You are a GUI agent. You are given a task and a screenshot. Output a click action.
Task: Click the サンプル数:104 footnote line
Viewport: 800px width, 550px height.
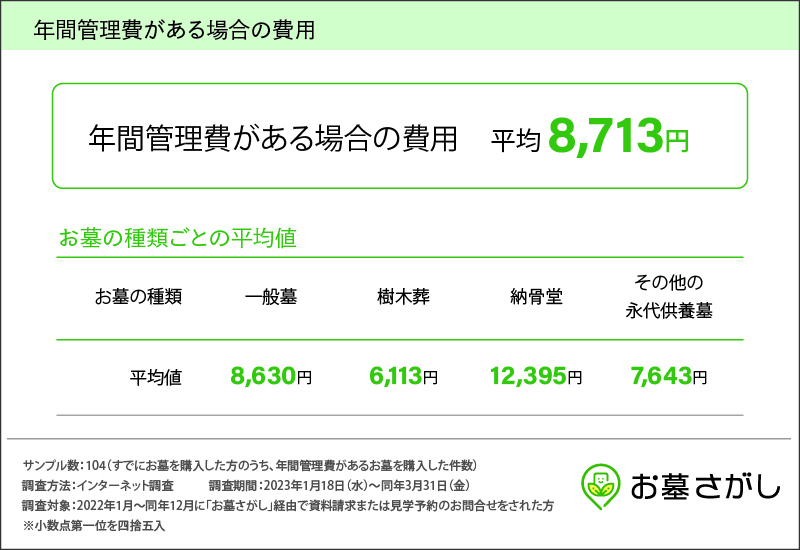pyautogui.click(x=250, y=465)
